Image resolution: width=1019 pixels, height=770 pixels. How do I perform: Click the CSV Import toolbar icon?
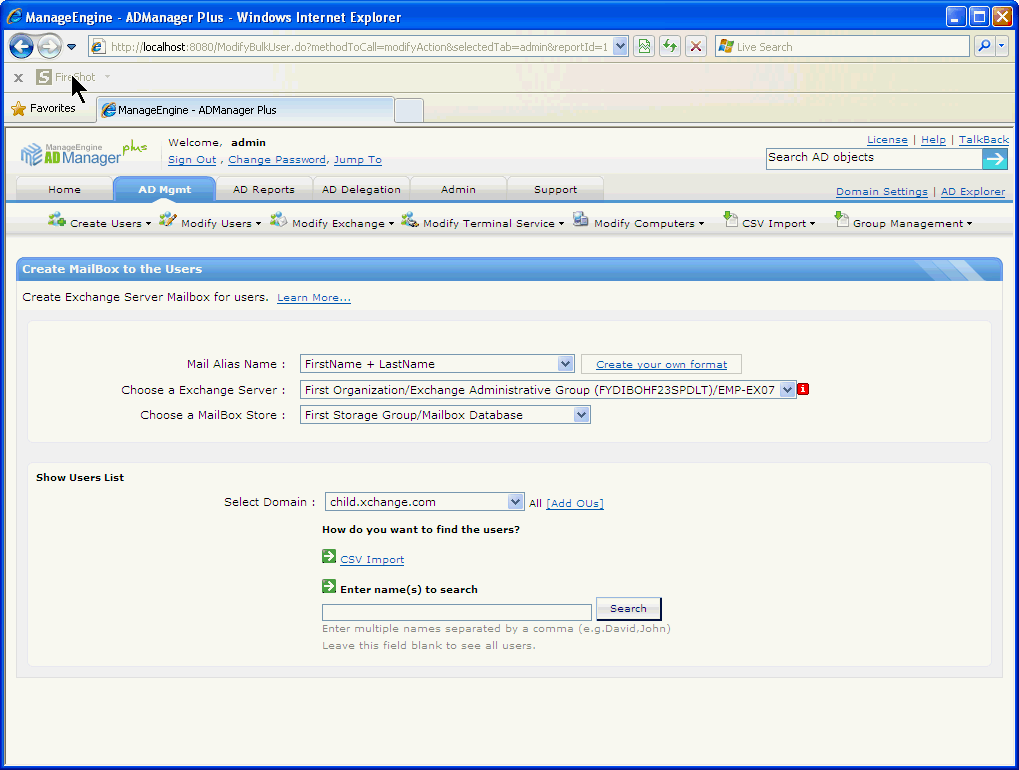click(x=730, y=220)
